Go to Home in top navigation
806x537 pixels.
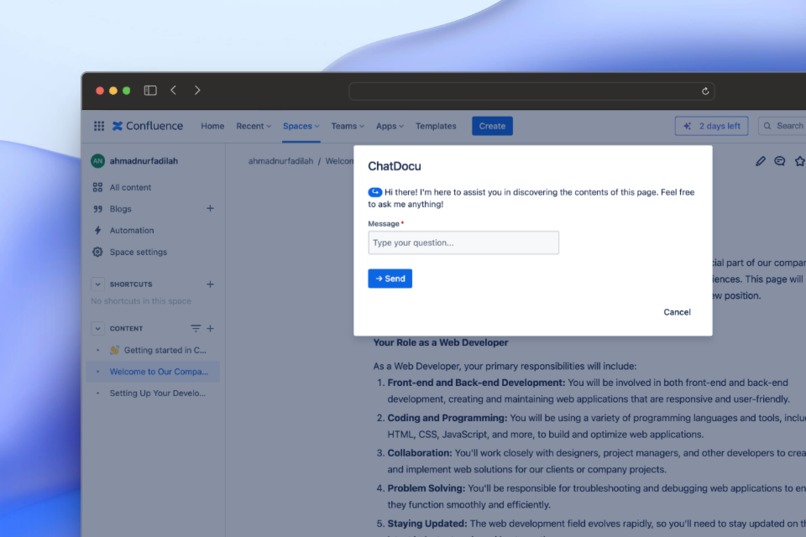click(212, 126)
